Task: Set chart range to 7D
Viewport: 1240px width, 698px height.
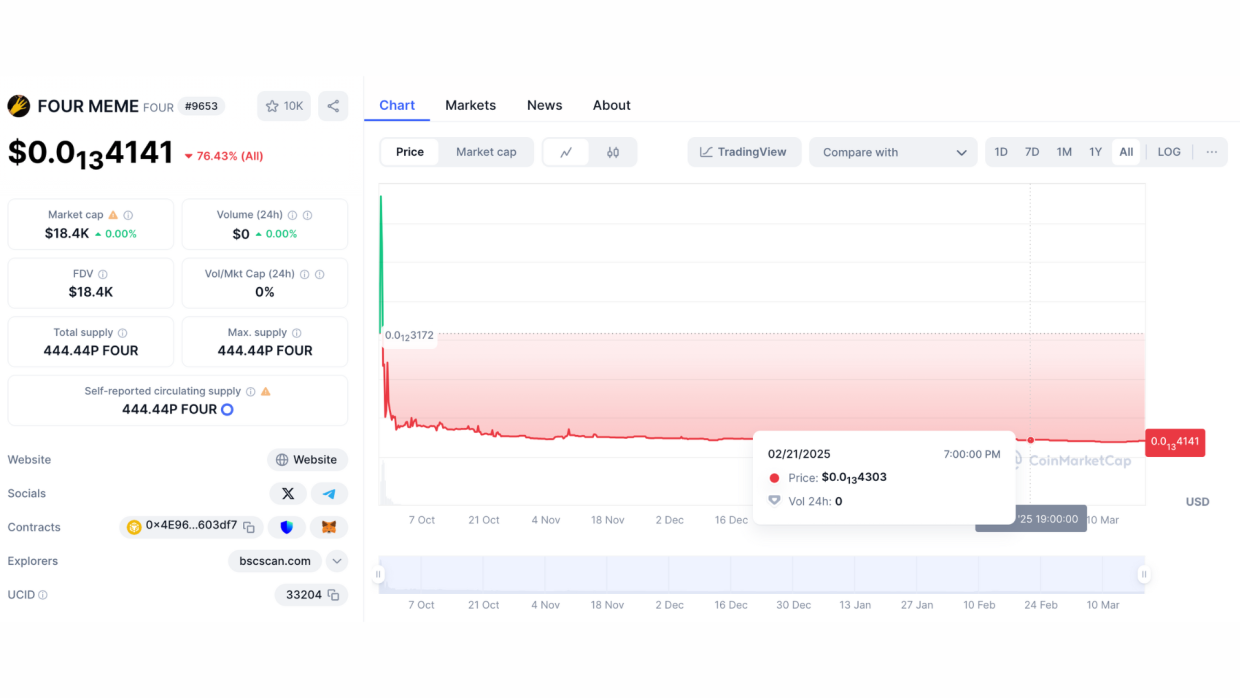Action: [1032, 152]
